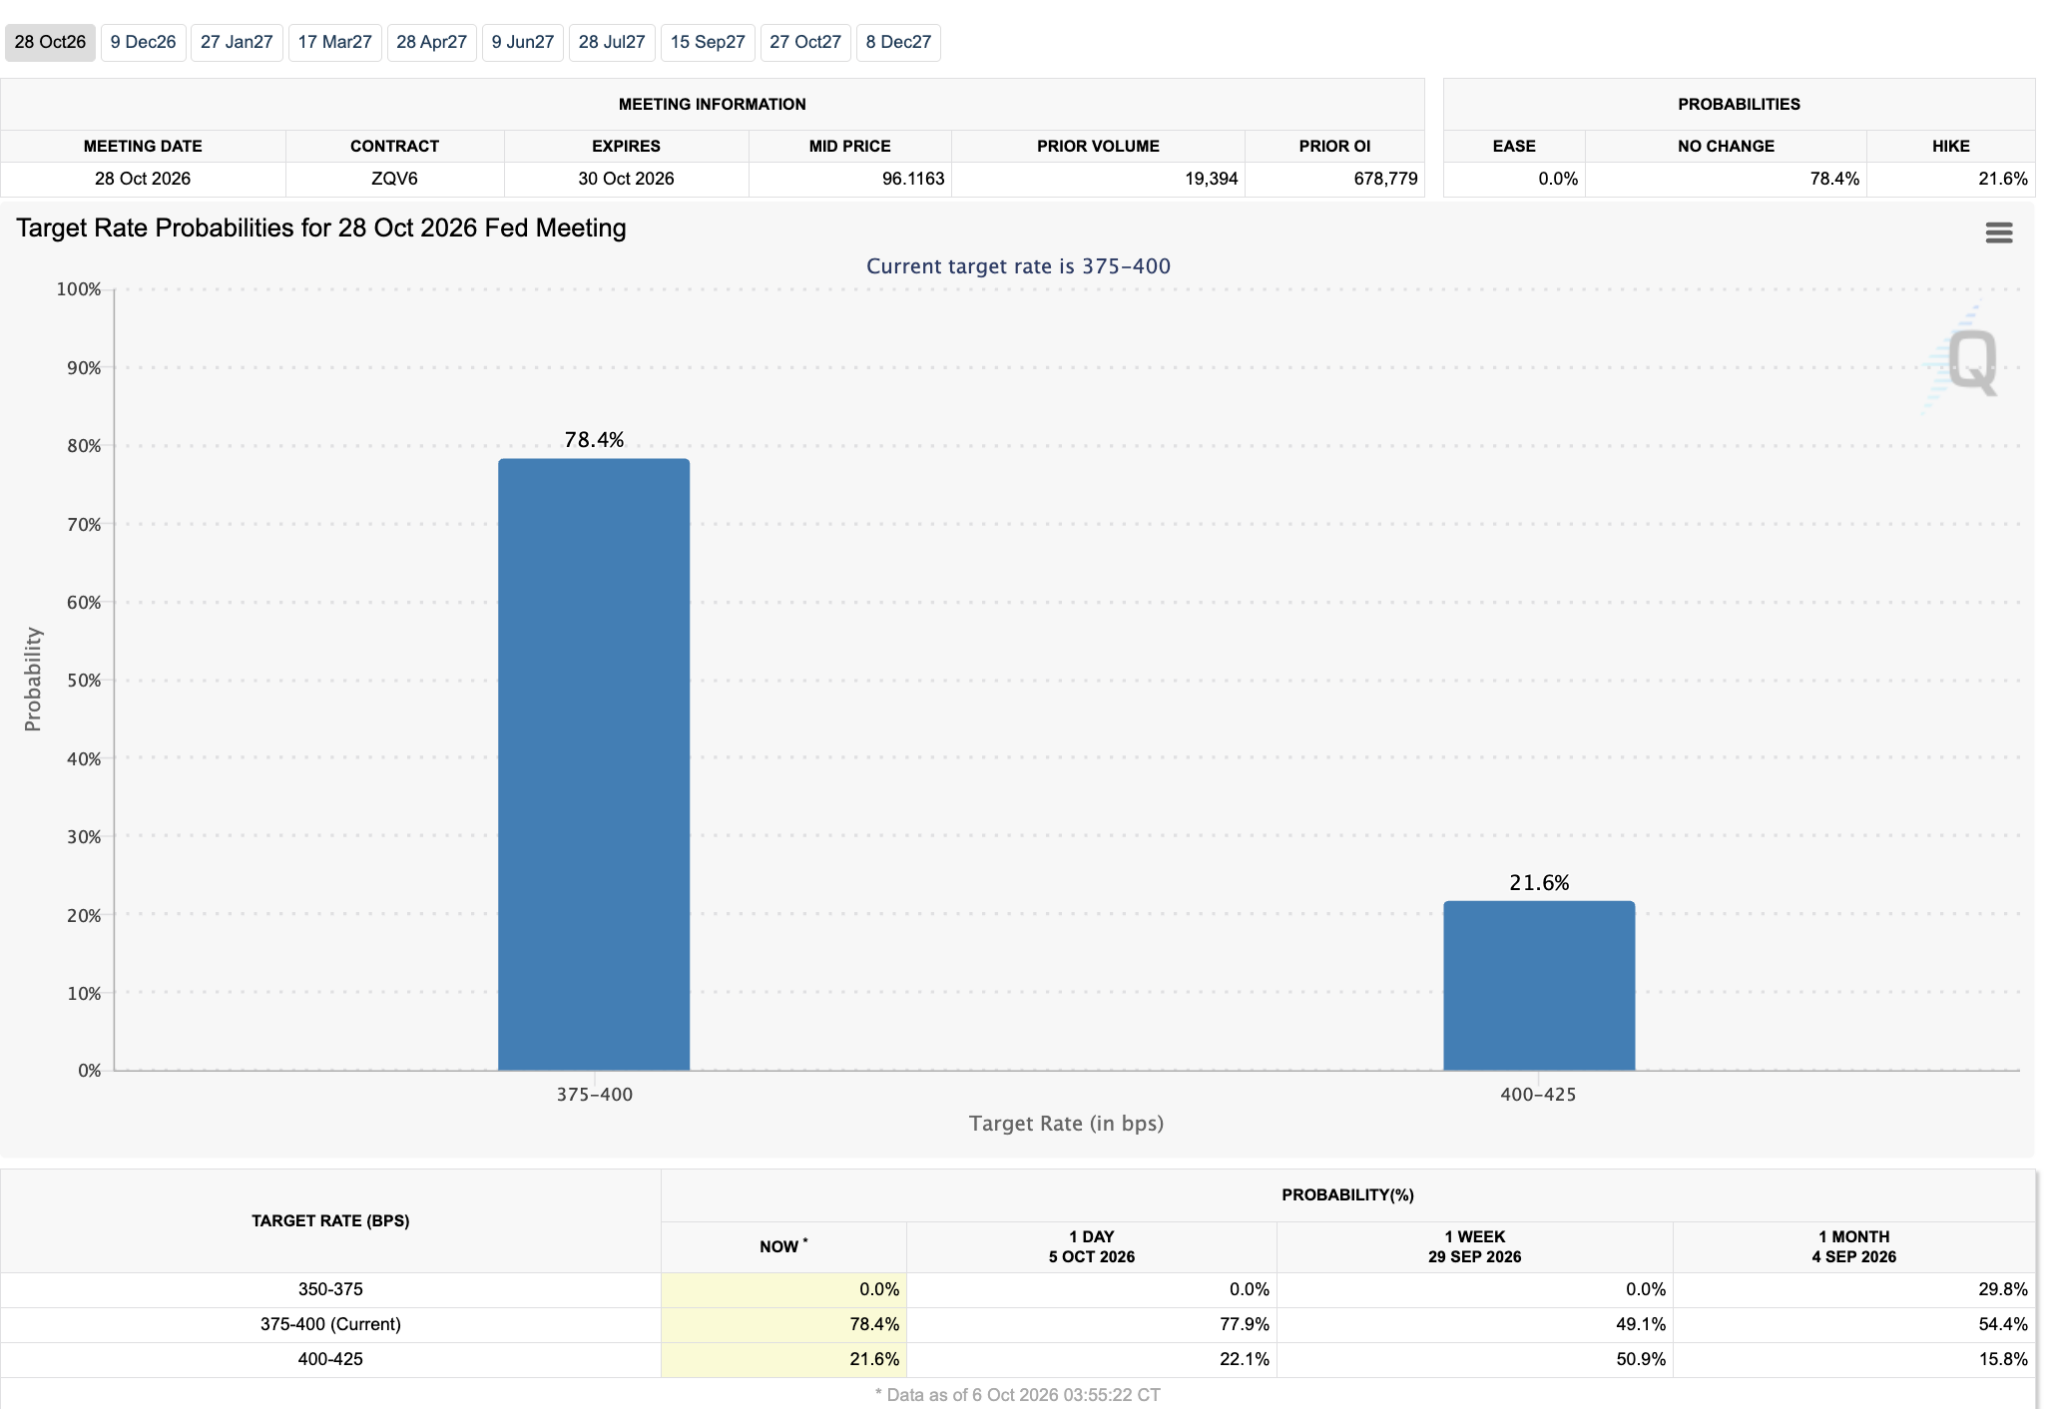
Task: Select the 1 week value 50.9%
Action: pos(1640,1359)
